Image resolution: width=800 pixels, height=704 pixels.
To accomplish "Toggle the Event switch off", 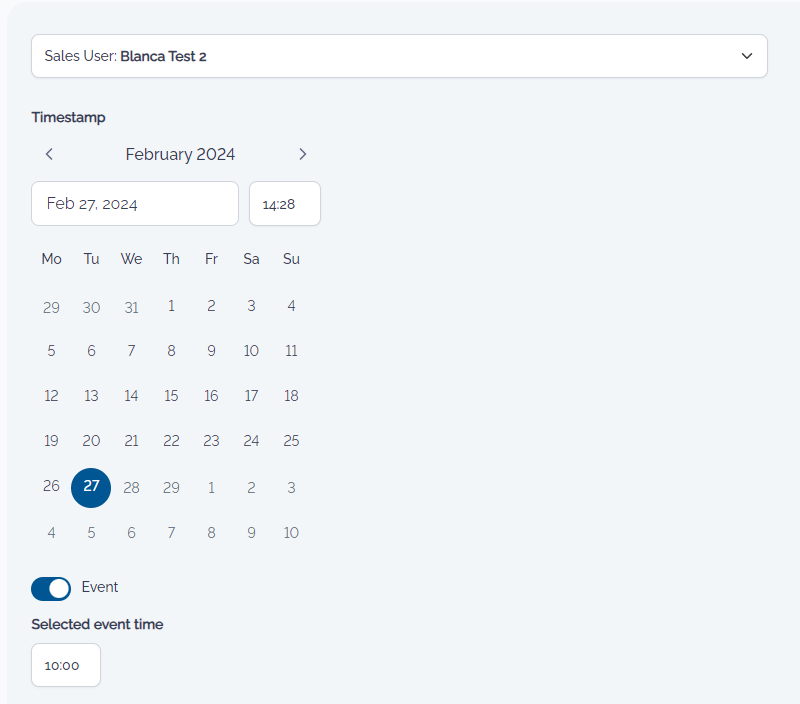I will [51, 589].
